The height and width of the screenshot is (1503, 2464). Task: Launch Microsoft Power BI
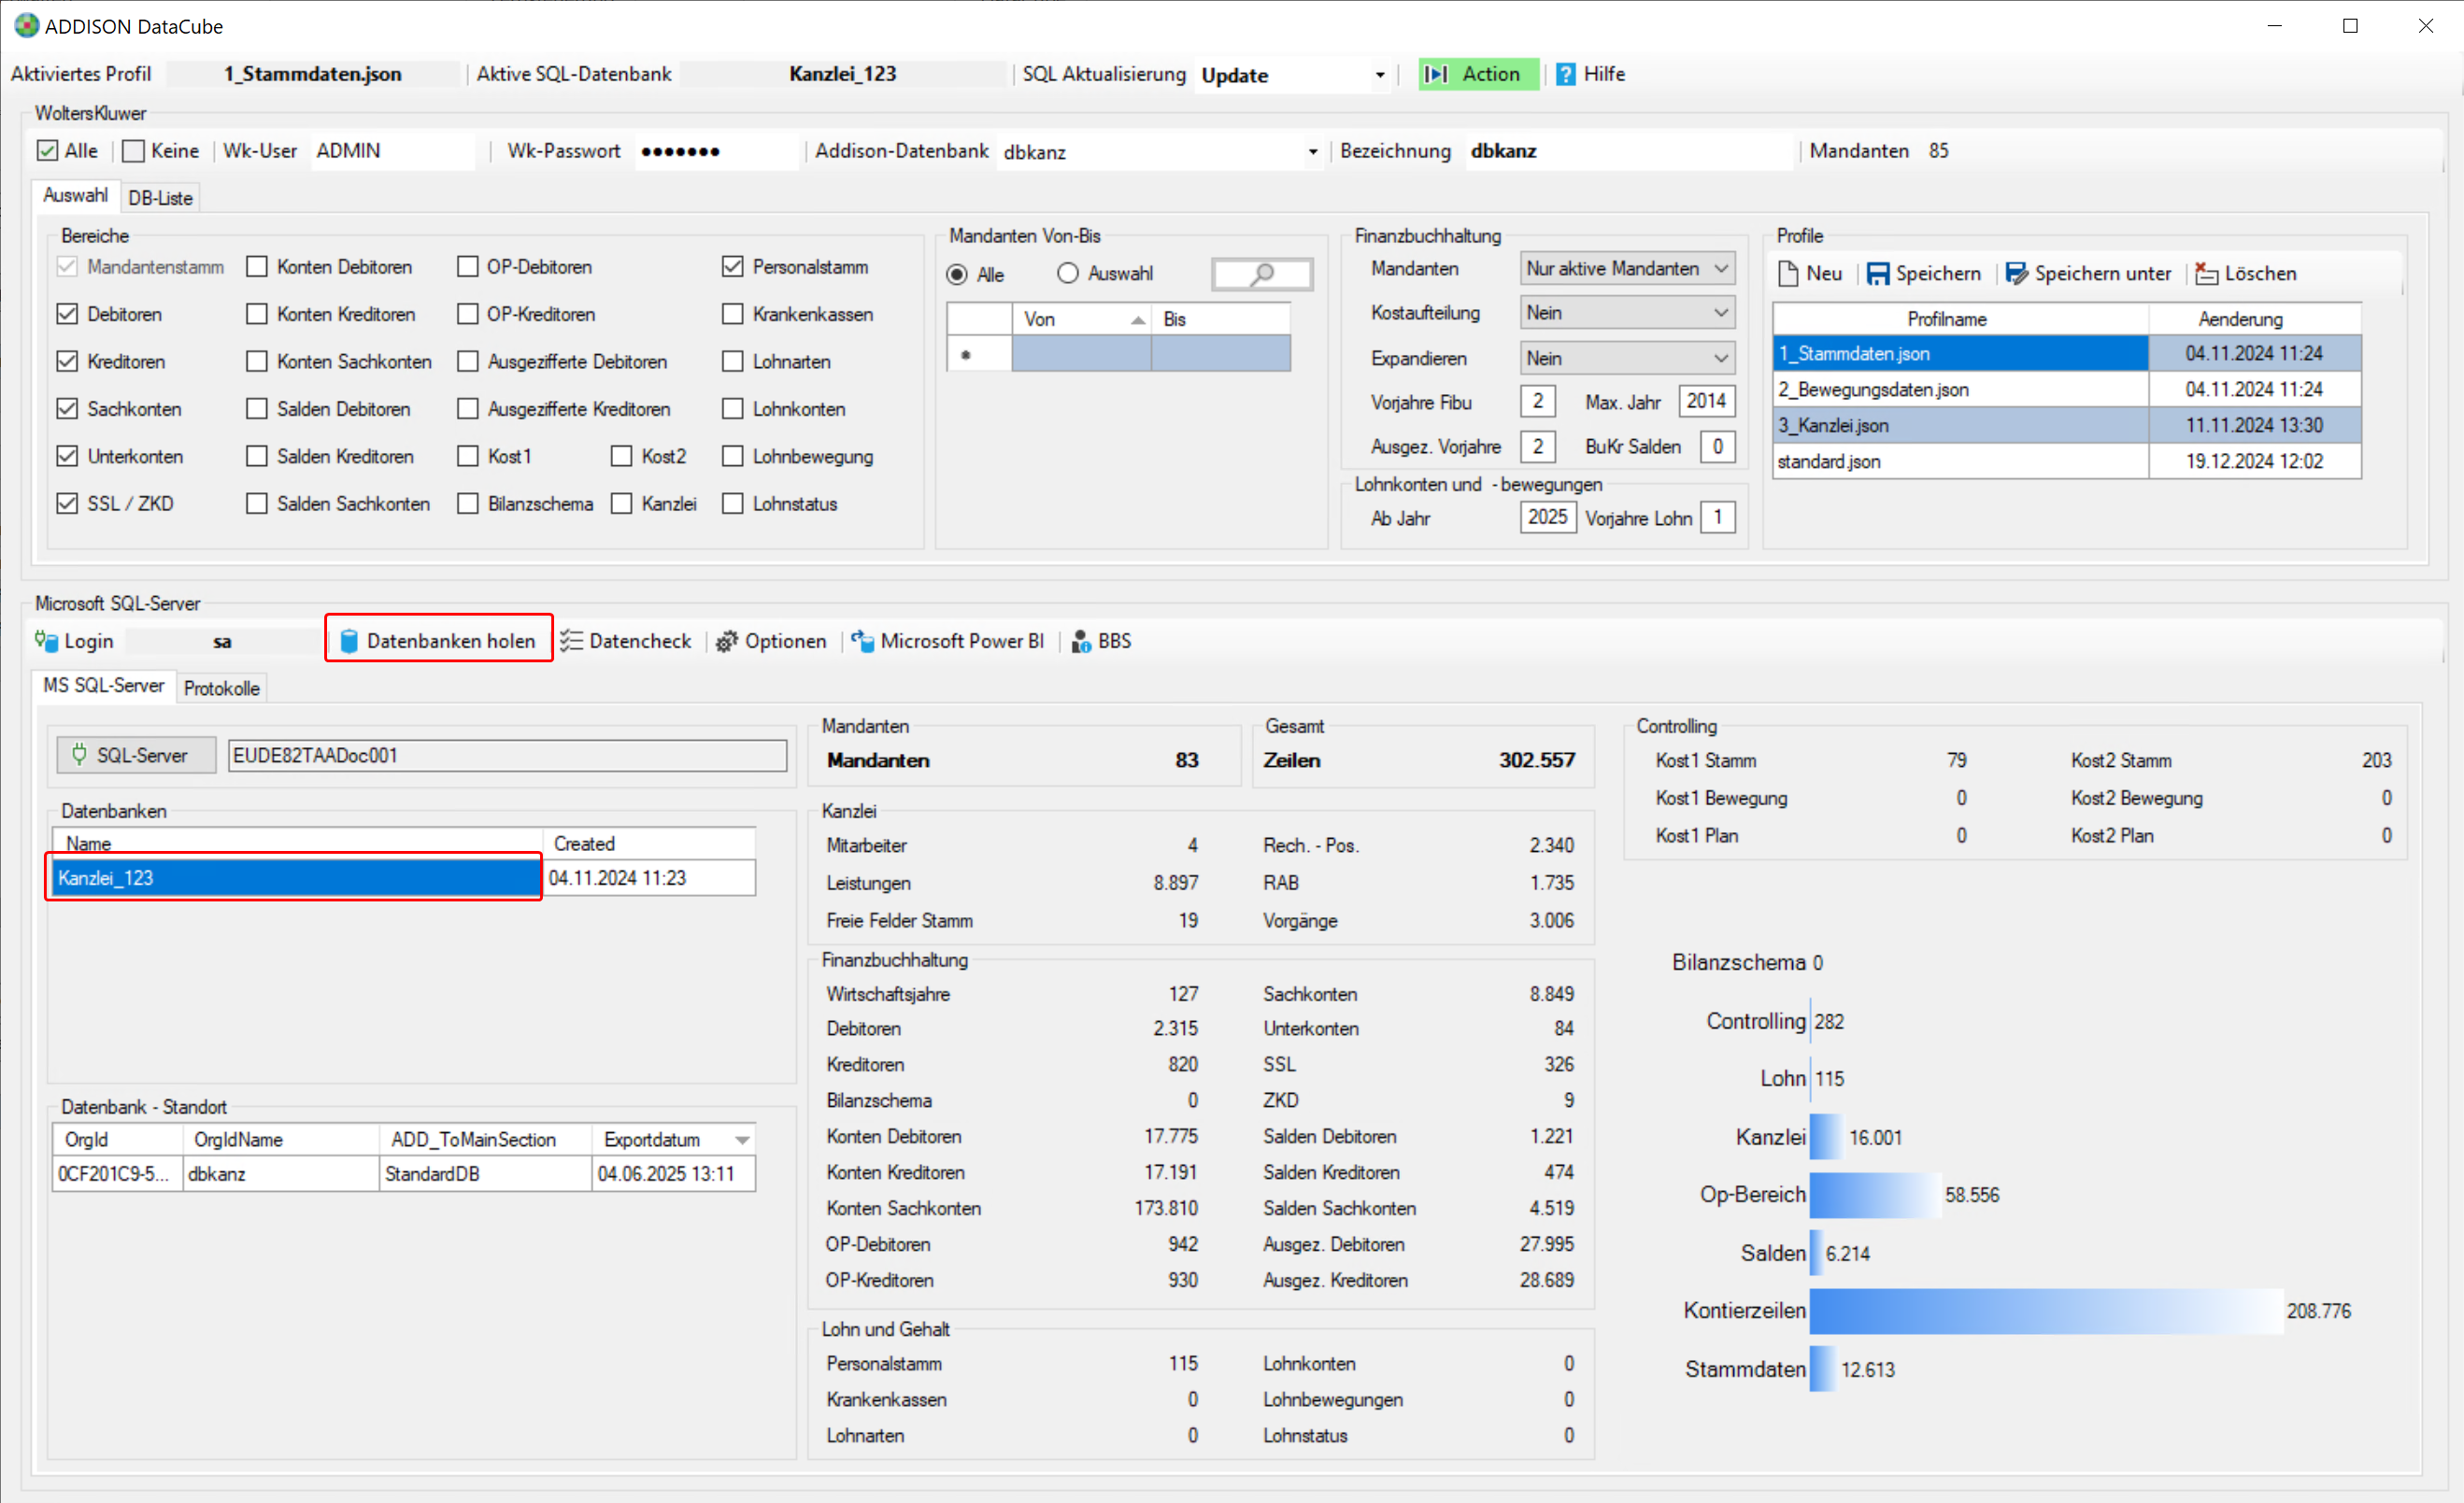coord(947,641)
